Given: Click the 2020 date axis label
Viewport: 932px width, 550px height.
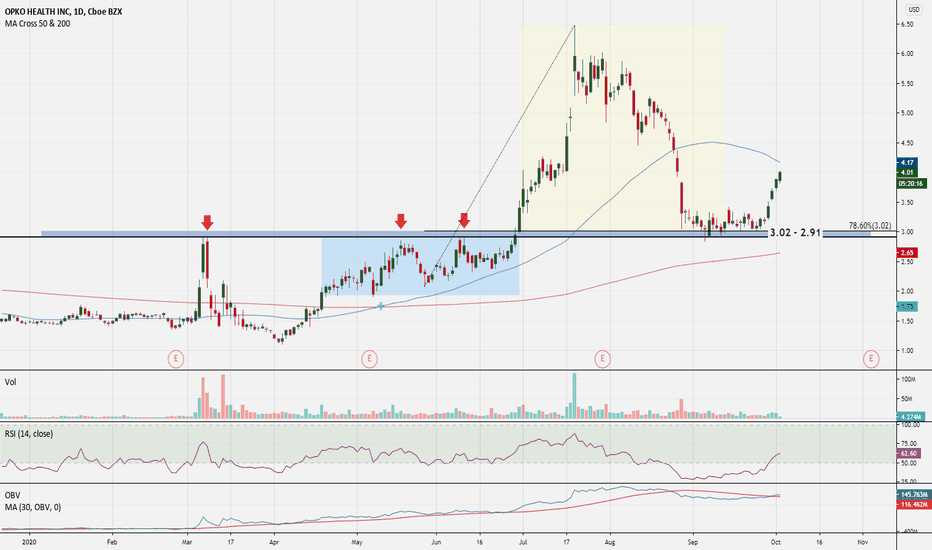Looking at the screenshot, I should pos(29,542).
